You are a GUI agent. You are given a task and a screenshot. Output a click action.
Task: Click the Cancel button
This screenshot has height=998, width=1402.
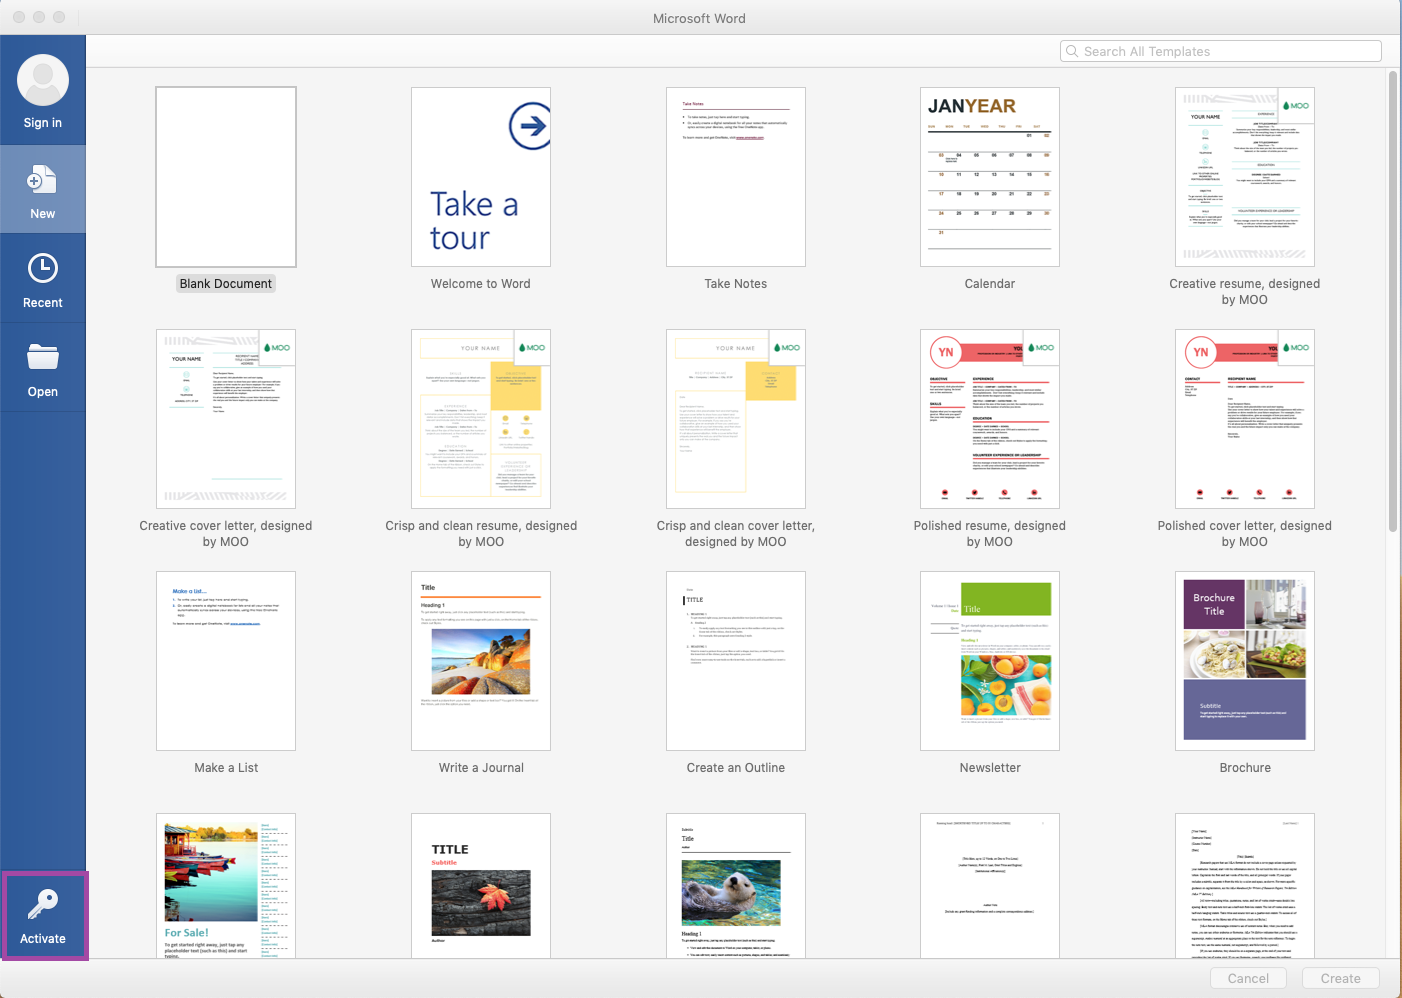click(x=1248, y=978)
